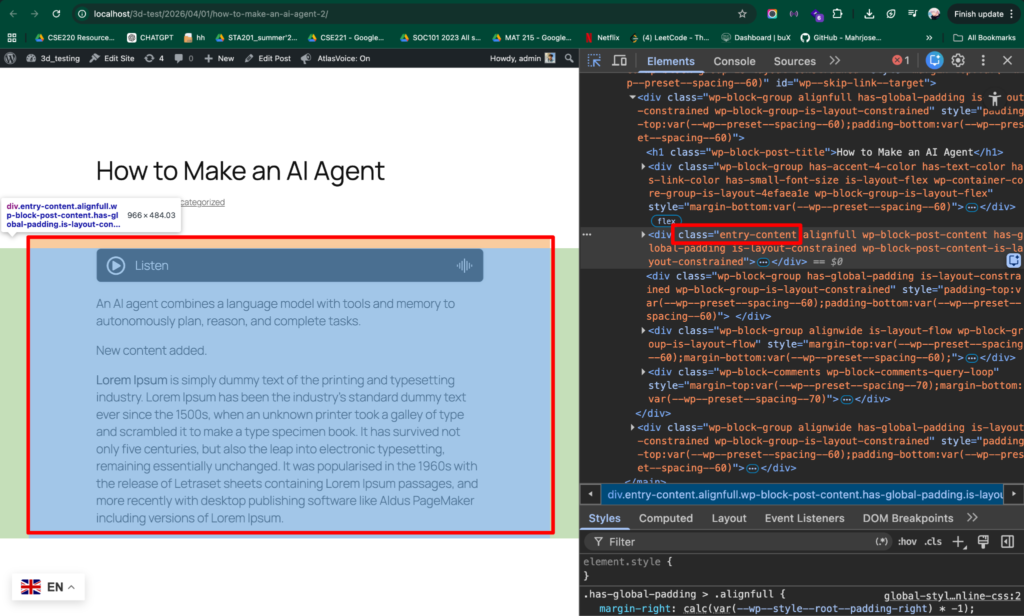This screenshot has height=616, width=1024.
Task: Expand the last alignwide has-global-padding div
Action: [632, 427]
